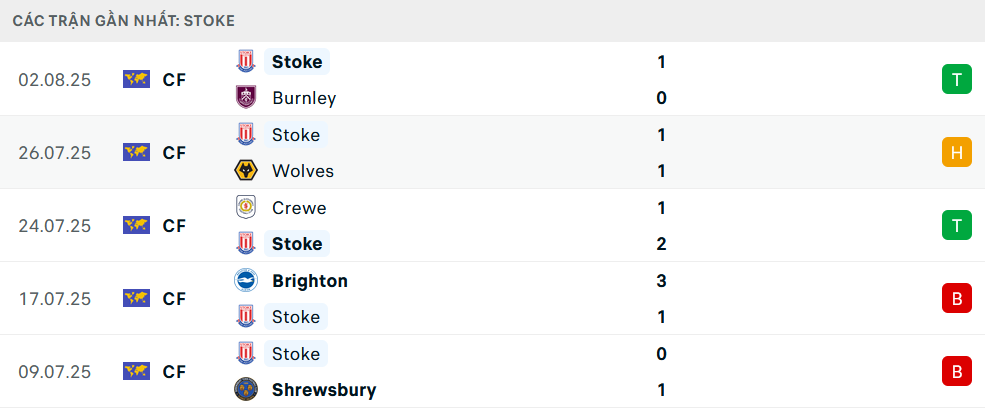Click the red B badge for Brighton match

coord(957,298)
